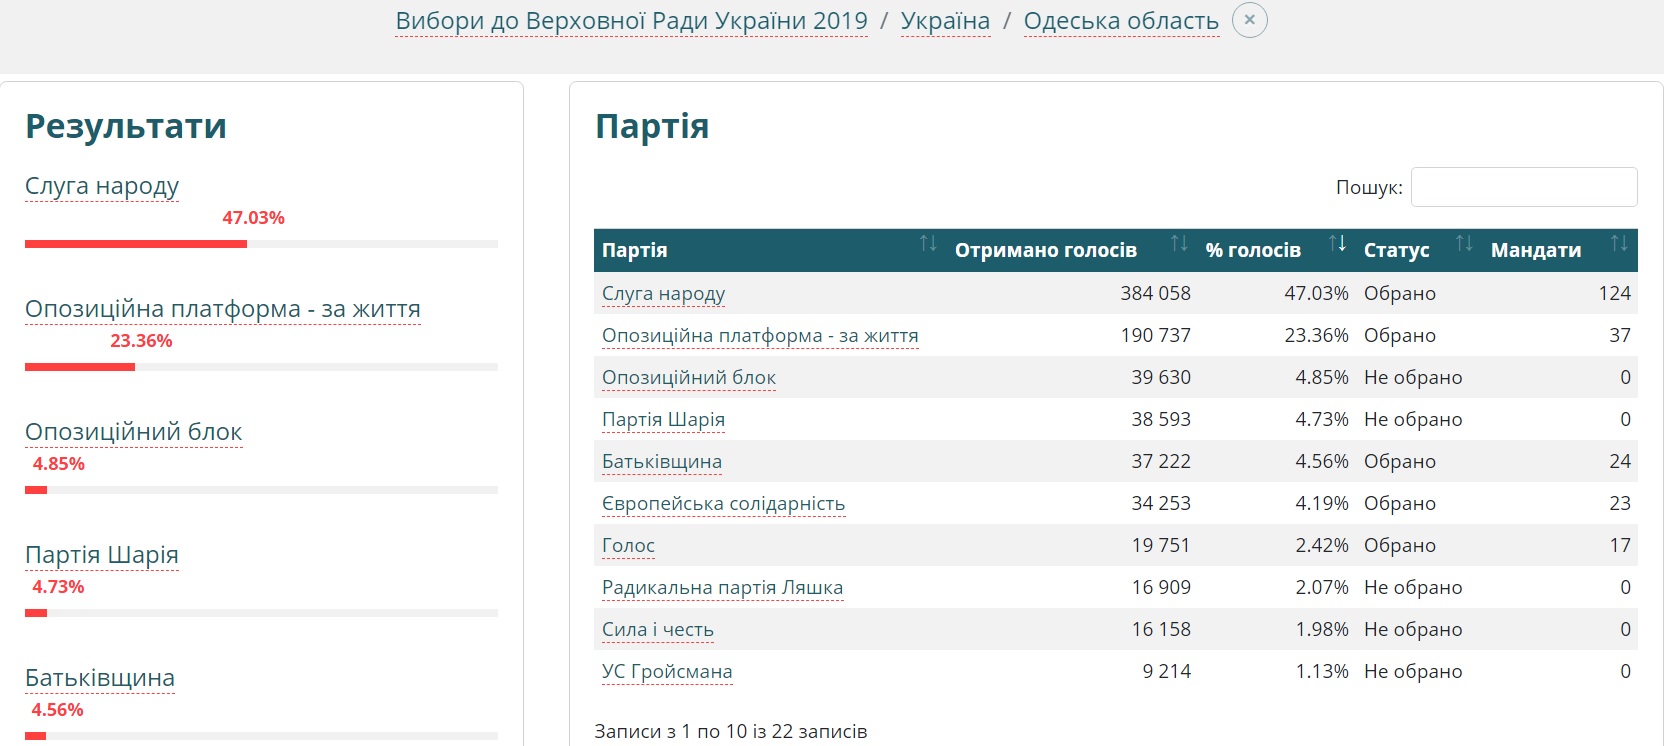This screenshot has height=746, width=1664.
Task: Sort table by Статус using its arrows icon
Action: coord(1464,243)
